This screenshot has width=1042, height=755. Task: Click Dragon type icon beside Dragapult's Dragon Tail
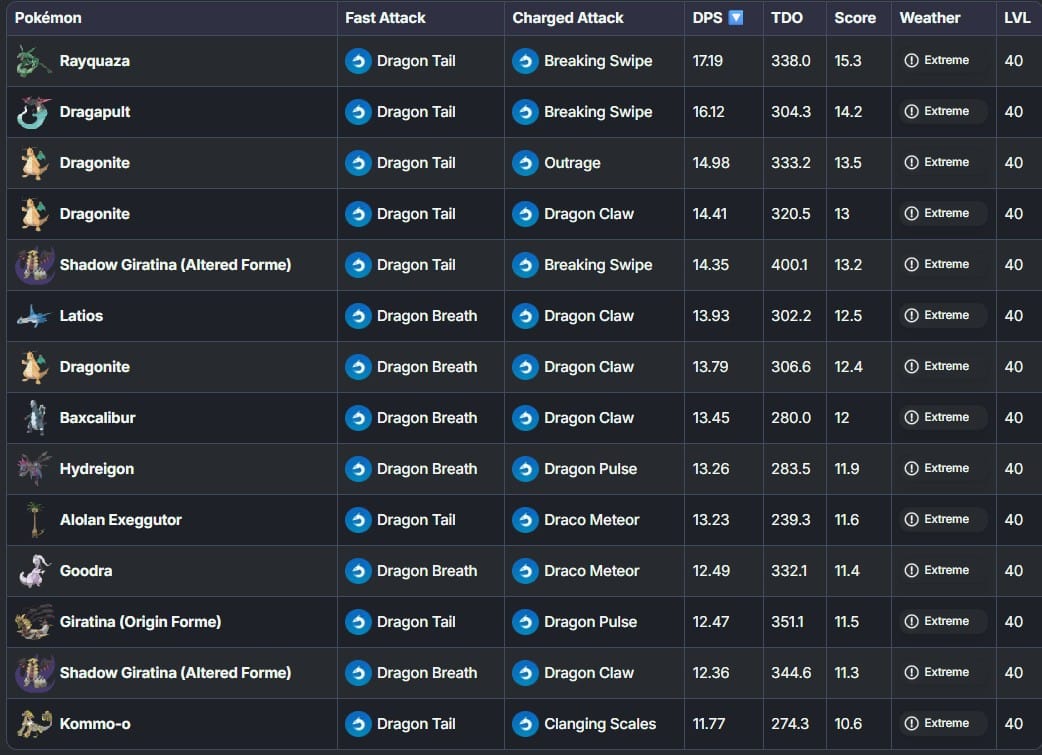coord(358,112)
